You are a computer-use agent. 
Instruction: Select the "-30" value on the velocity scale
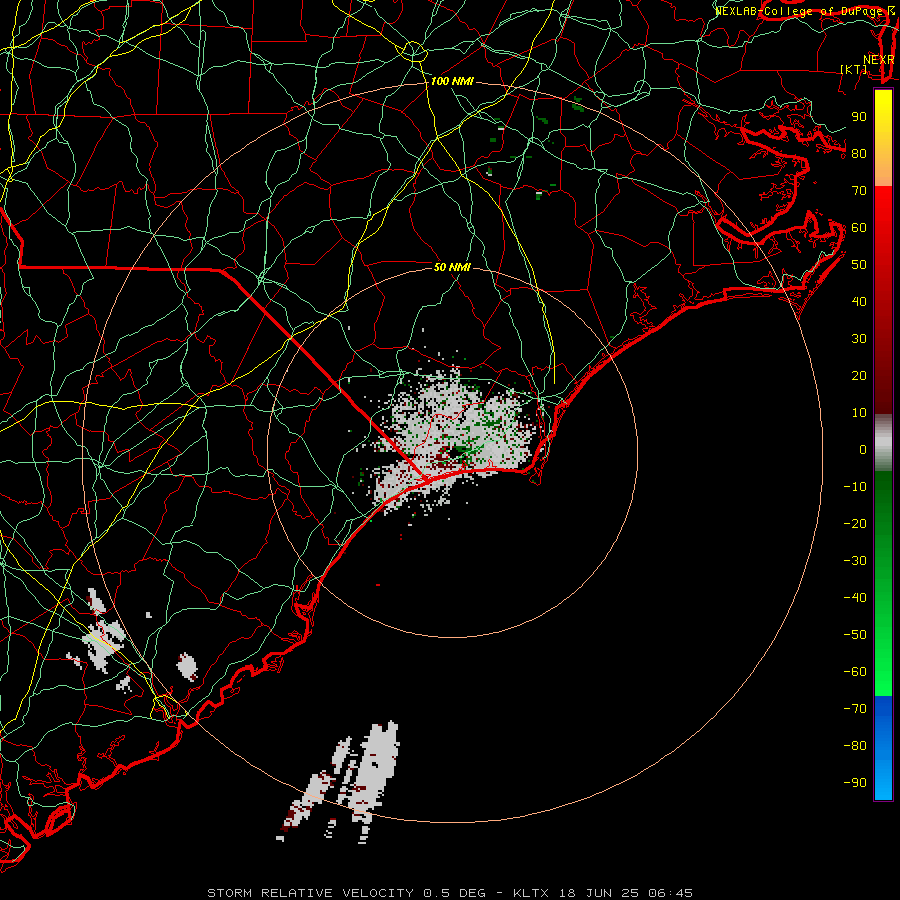[855, 561]
